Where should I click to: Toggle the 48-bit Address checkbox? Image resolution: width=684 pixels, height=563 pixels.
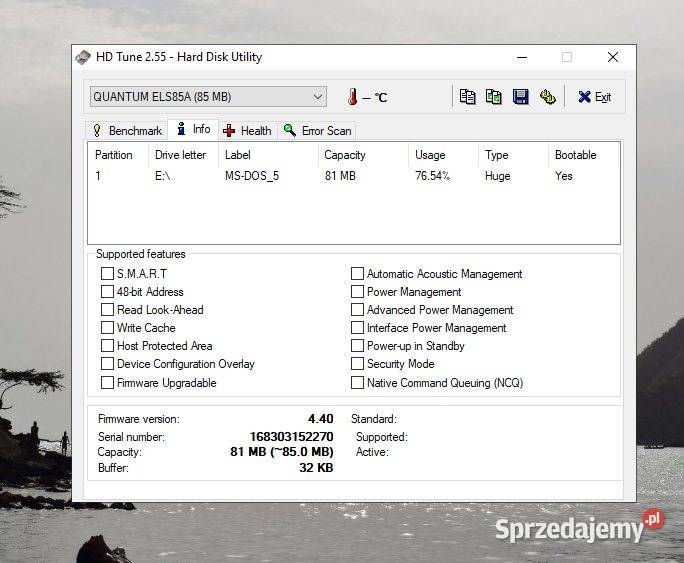coord(107,291)
